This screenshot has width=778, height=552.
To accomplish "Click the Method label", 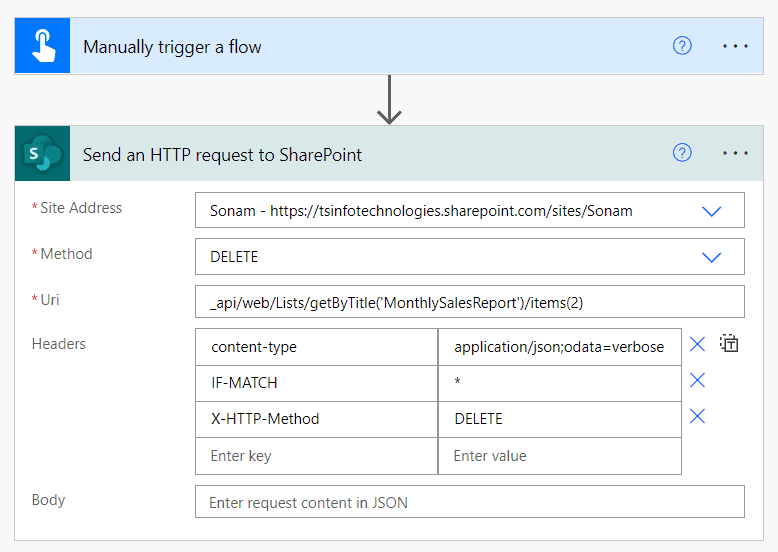I will tap(66, 254).
